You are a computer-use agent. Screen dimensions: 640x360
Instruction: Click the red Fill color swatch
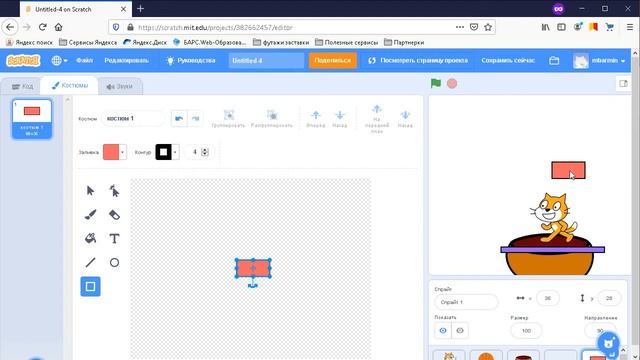coord(111,152)
